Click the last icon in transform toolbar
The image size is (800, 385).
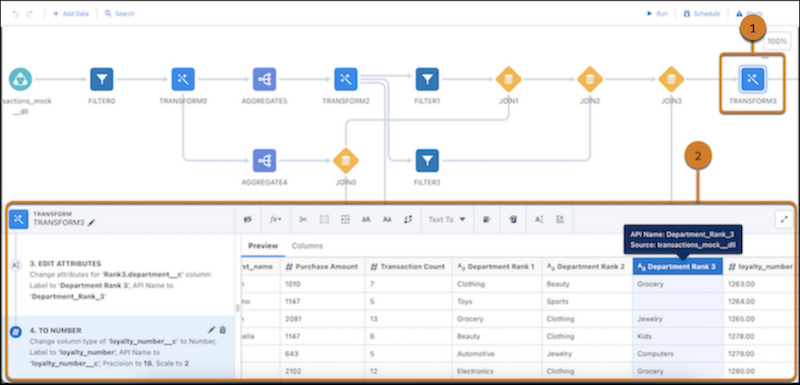tap(560, 219)
